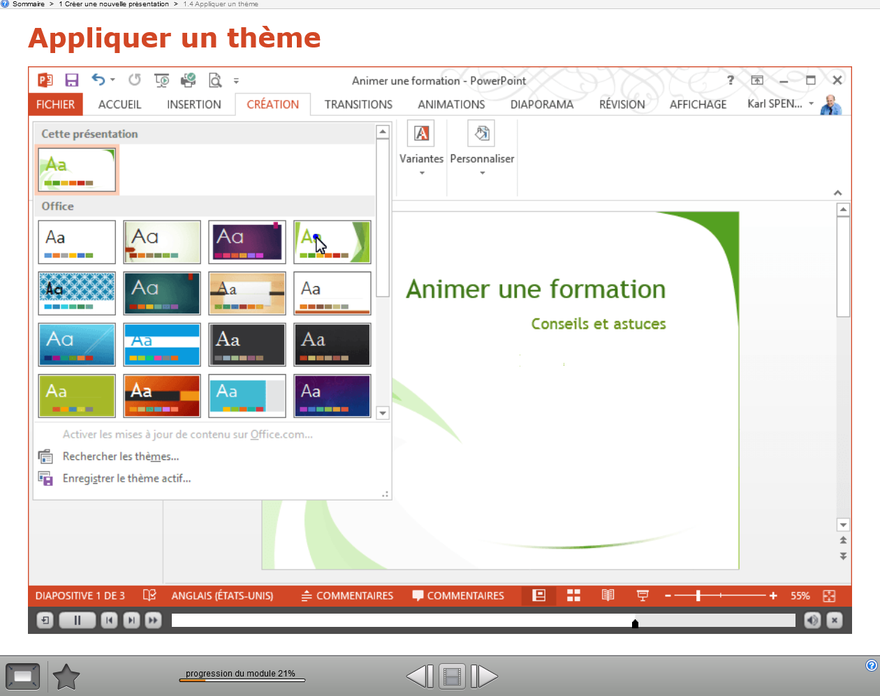Screen dimensions: 880x696
Task: Pause the tutorial video playback
Action: coord(77,621)
